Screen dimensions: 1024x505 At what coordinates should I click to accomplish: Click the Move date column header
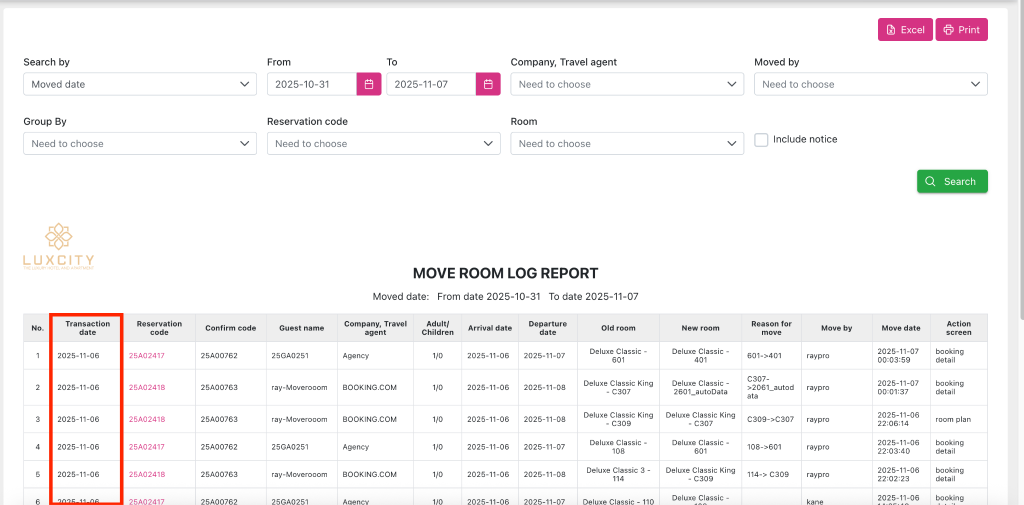click(901, 328)
